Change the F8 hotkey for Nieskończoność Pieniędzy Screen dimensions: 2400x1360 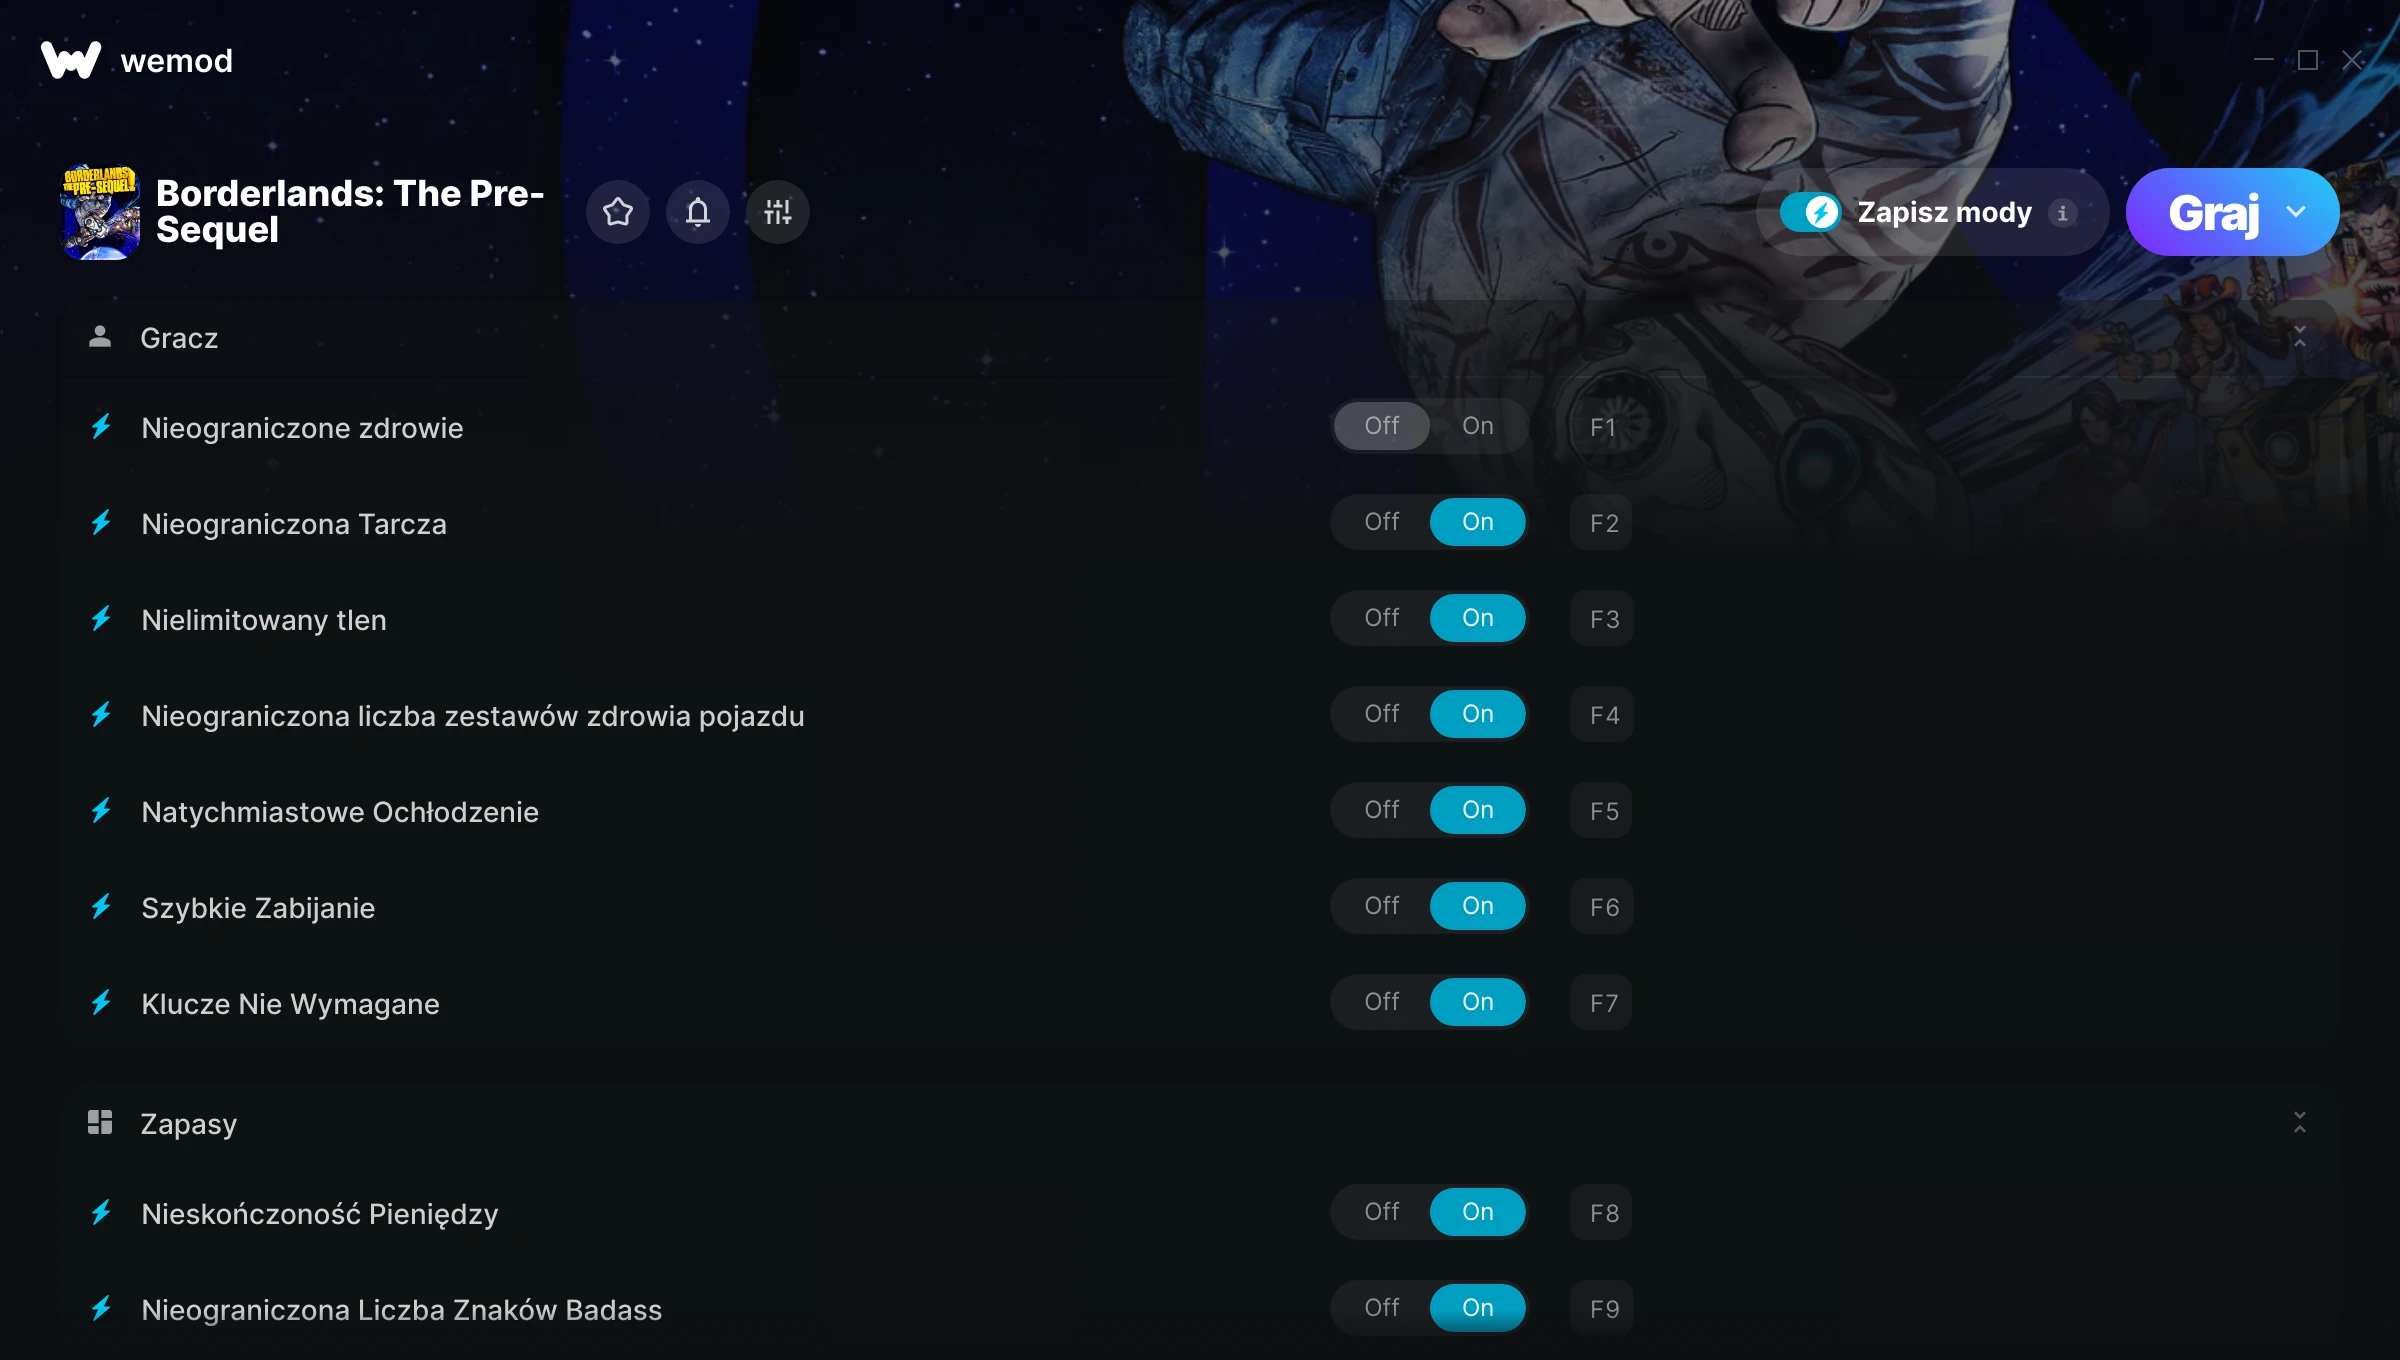click(1602, 1213)
